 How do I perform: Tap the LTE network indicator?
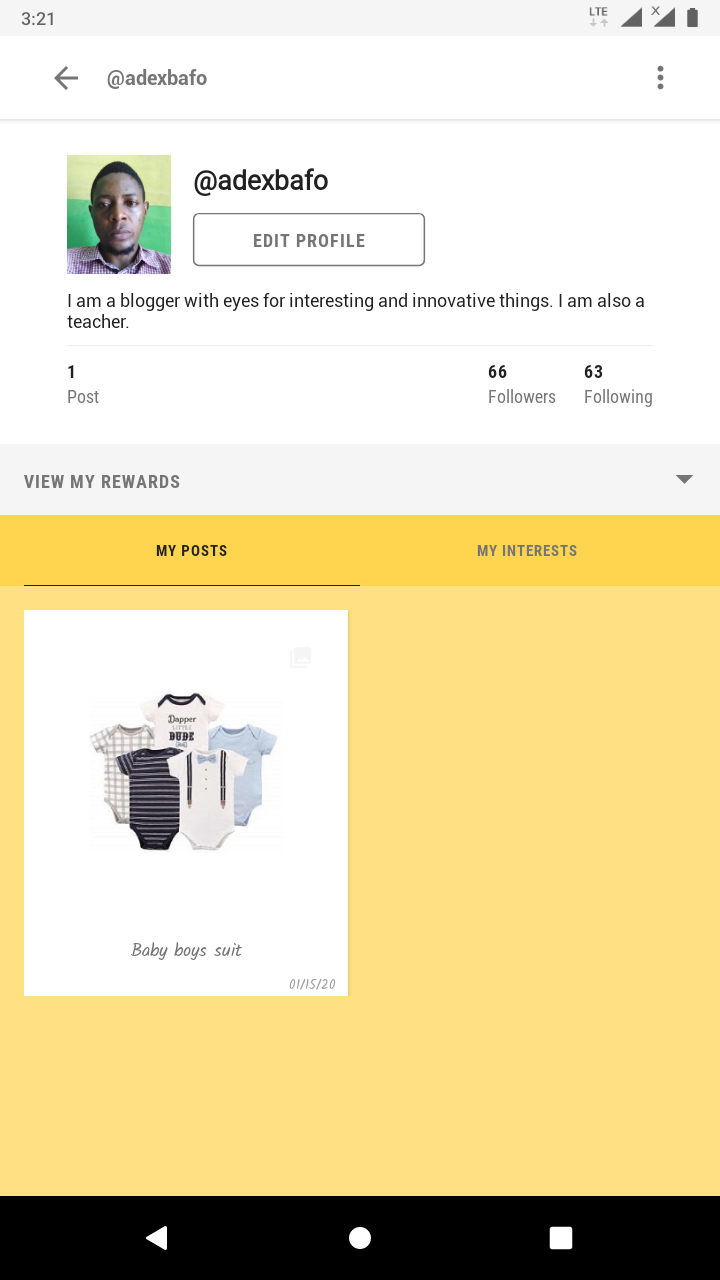[x=599, y=17]
